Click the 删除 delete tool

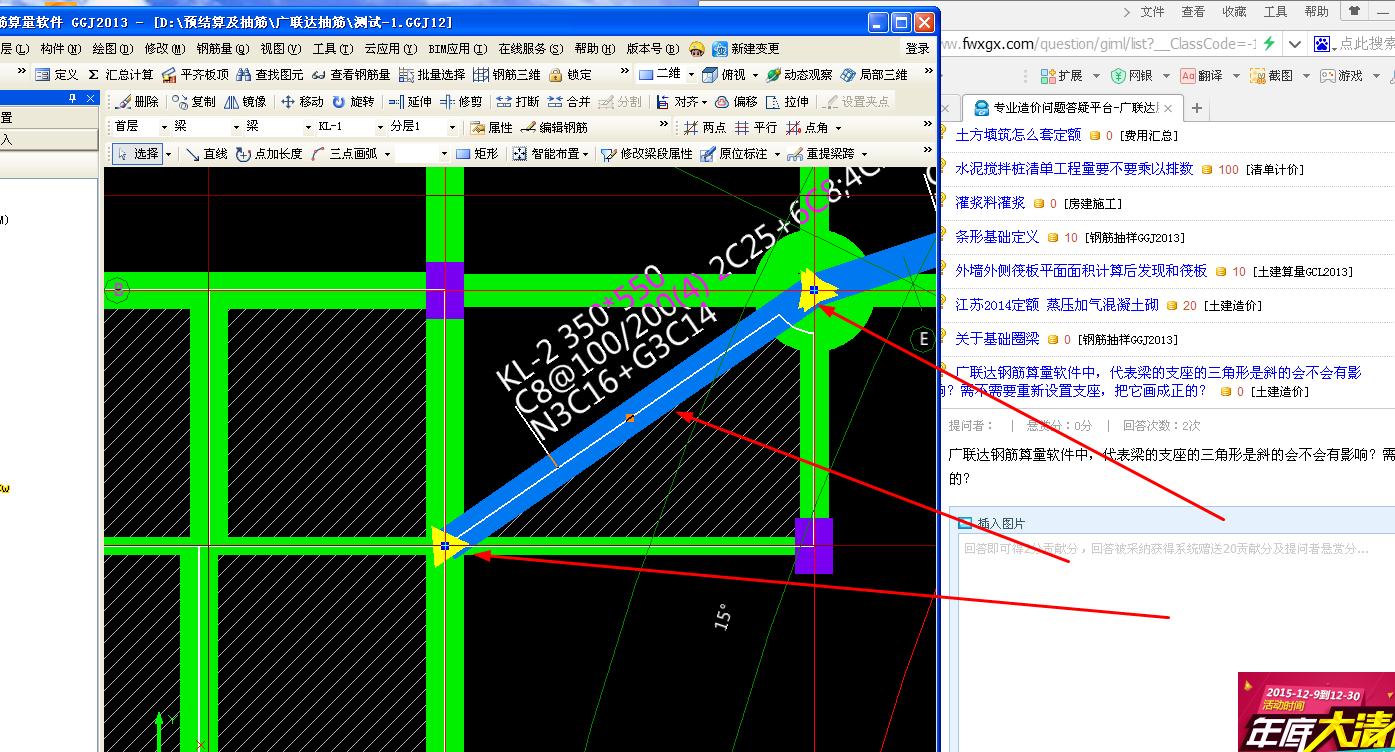click(137, 102)
